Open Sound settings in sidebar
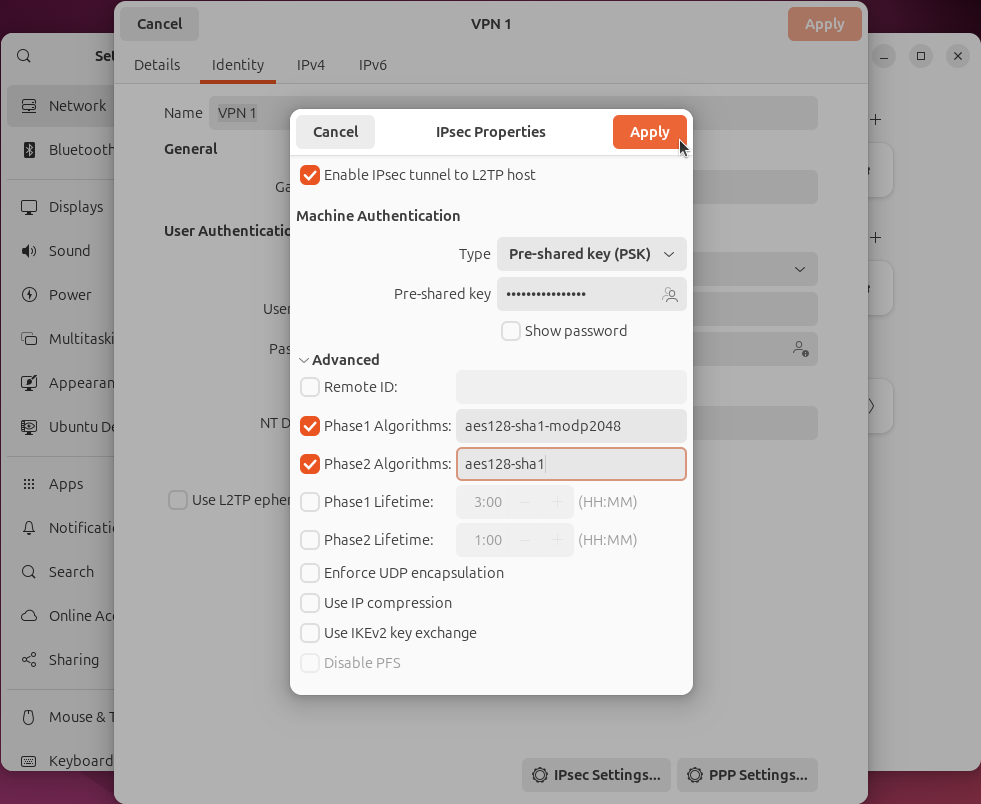This screenshot has height=804, width=981. 61,251
